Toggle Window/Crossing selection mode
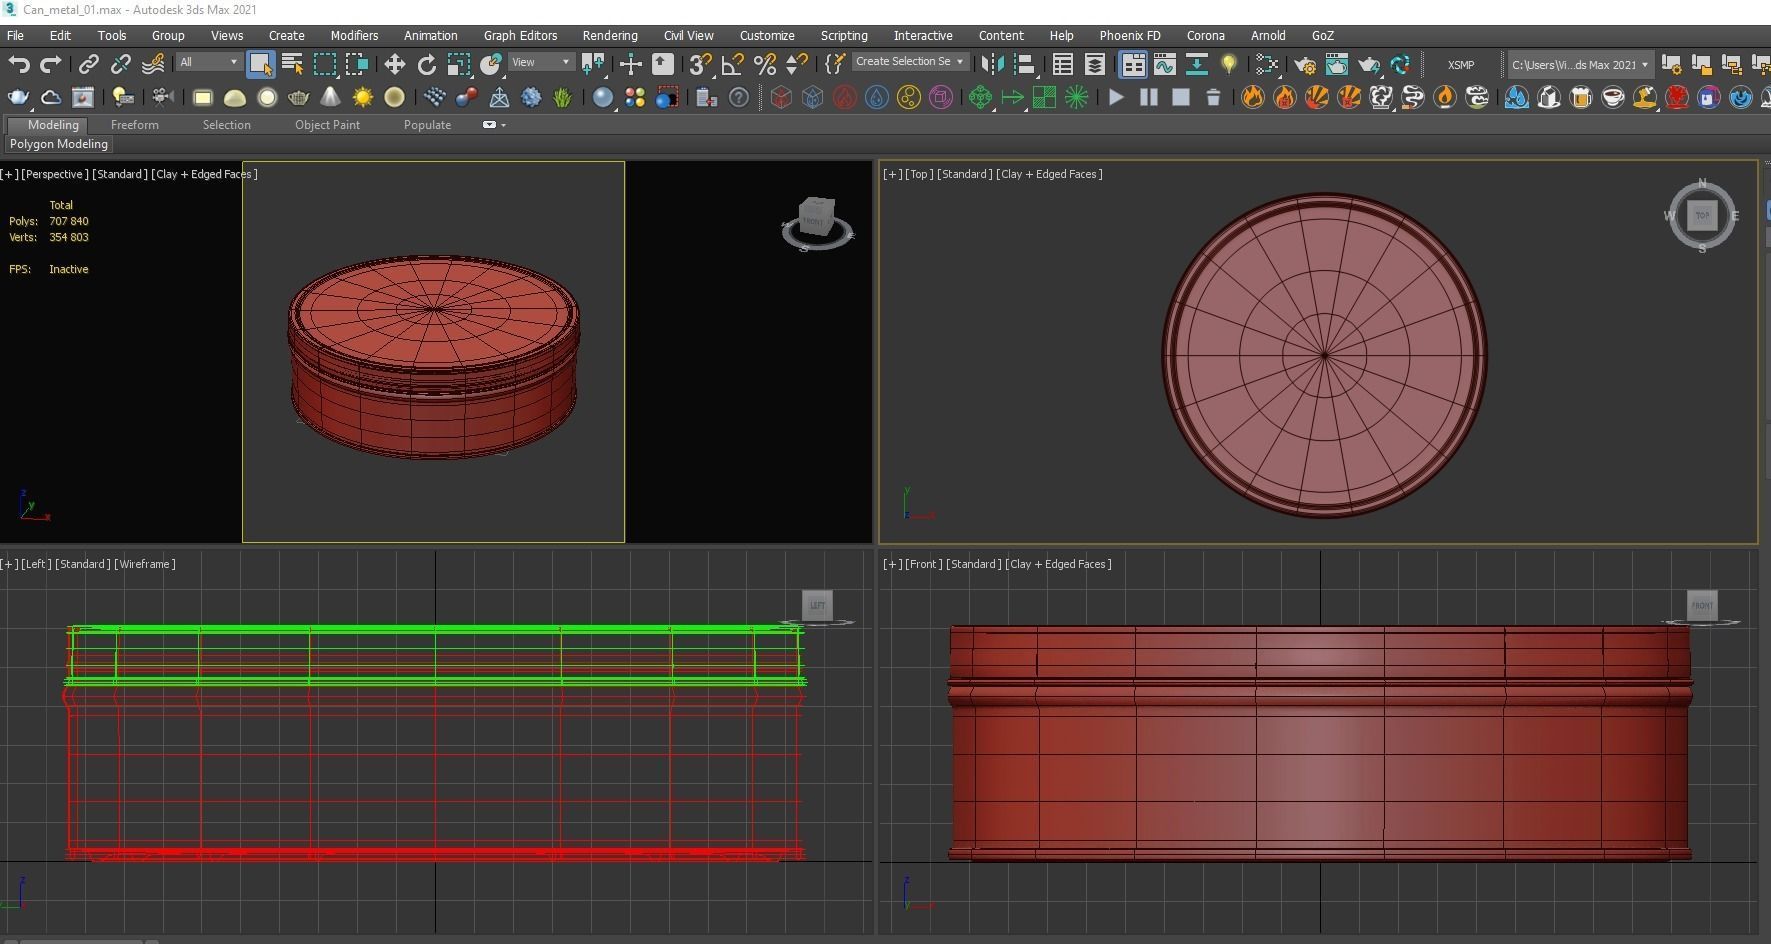1771x944 pixels. click(x=356, y=64)
